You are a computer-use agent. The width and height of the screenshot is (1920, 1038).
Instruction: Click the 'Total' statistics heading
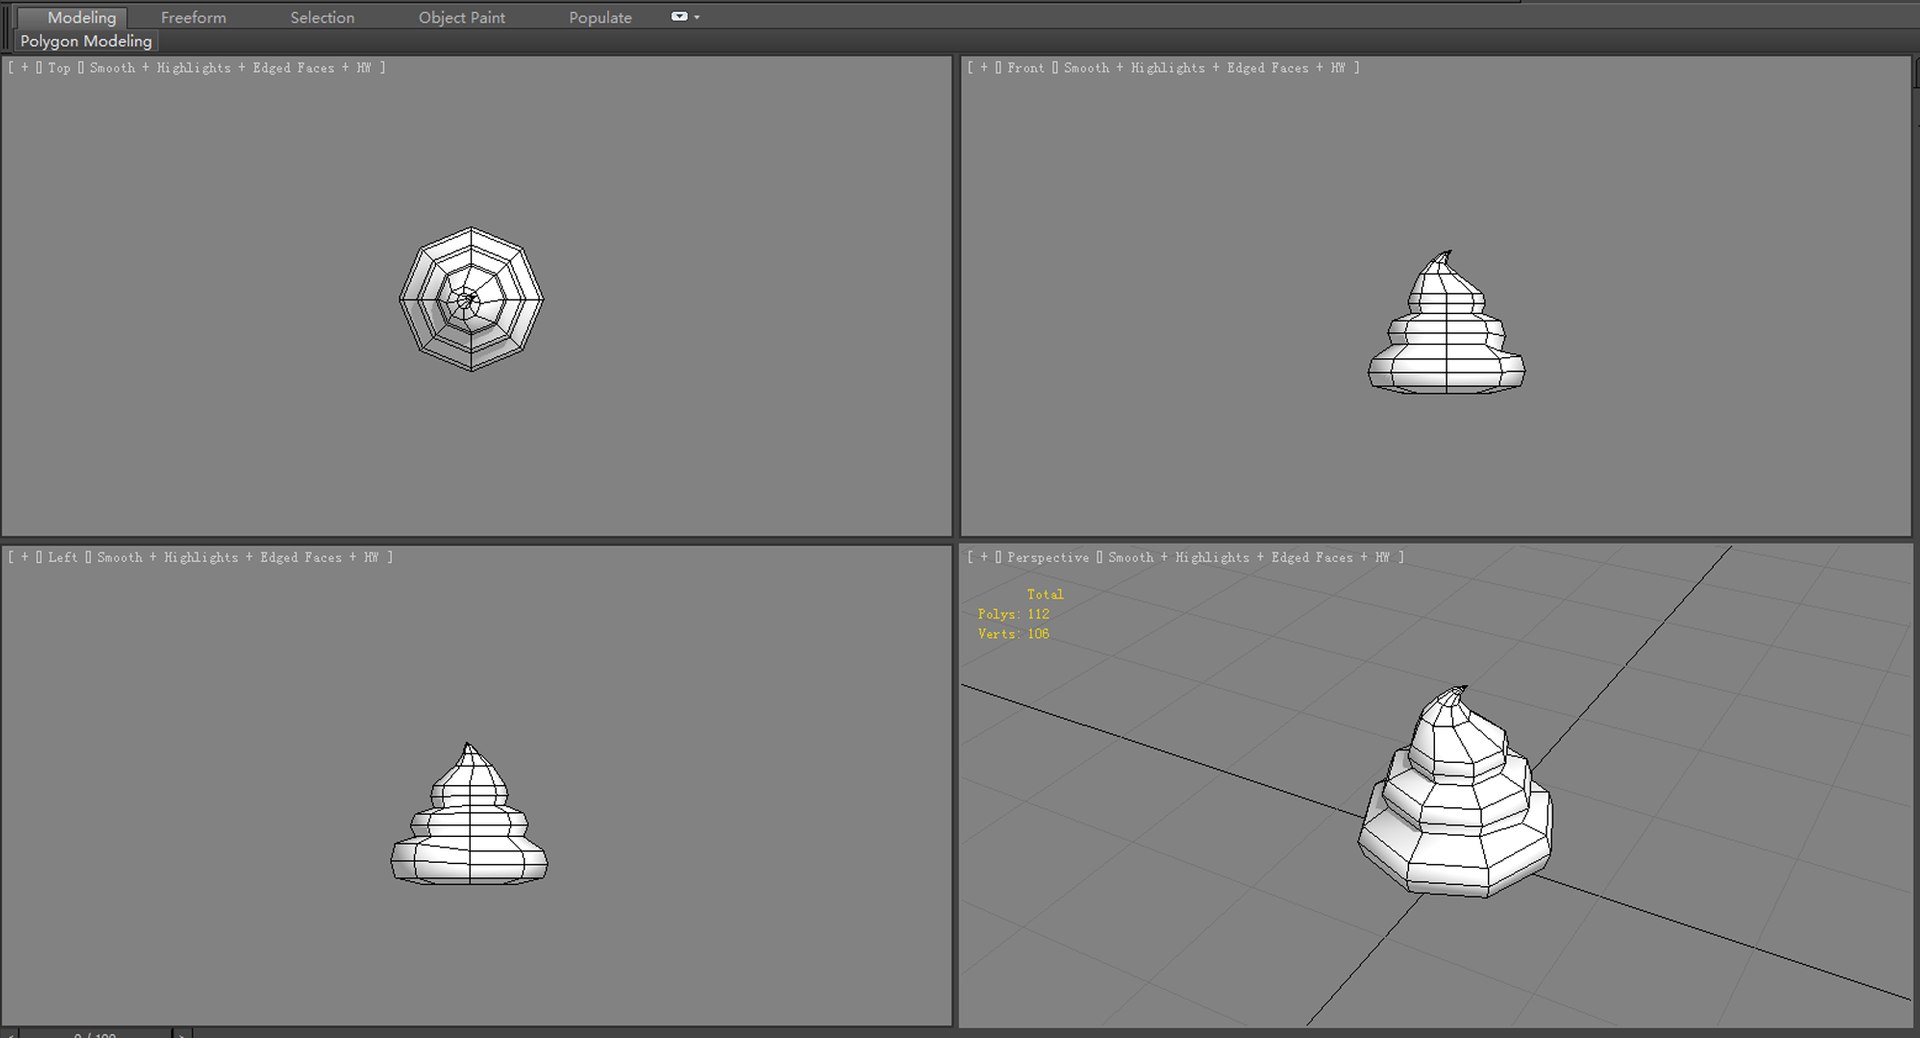pyautogui.click(x=1045, y=594)
